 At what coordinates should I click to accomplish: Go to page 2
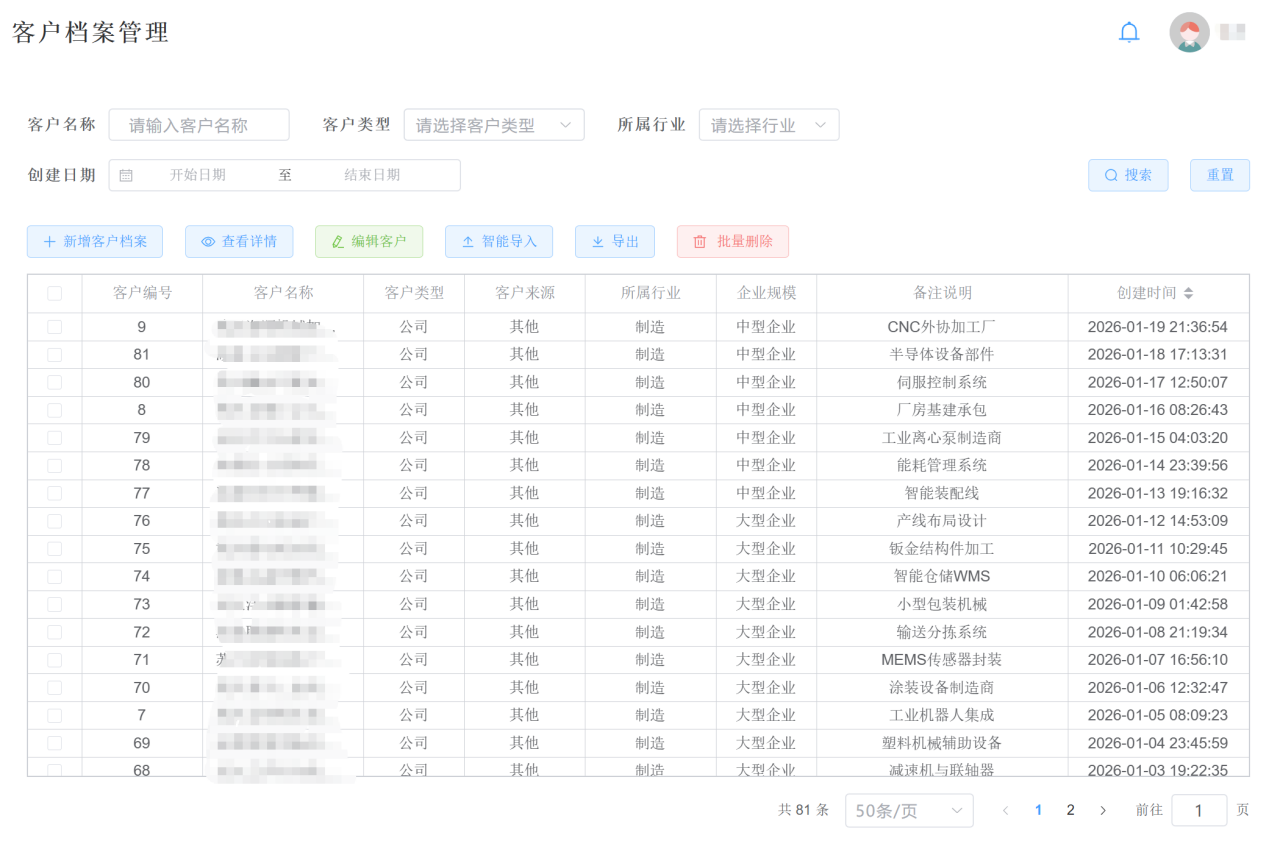1070,810
